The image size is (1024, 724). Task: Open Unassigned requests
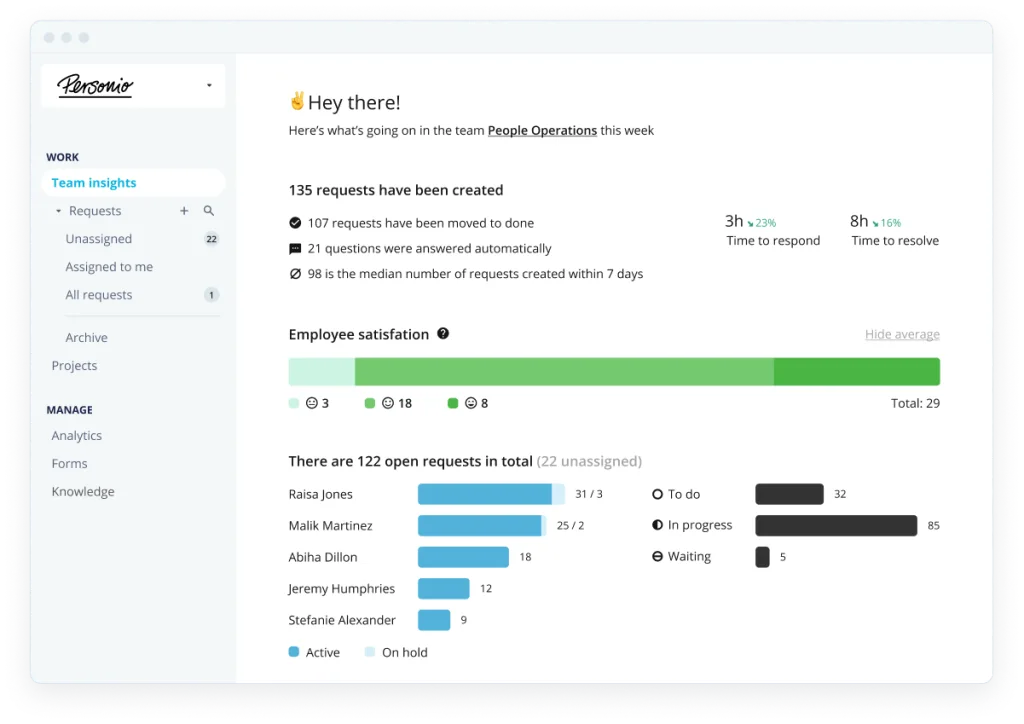pyautogui.click(x=99, y=239)
